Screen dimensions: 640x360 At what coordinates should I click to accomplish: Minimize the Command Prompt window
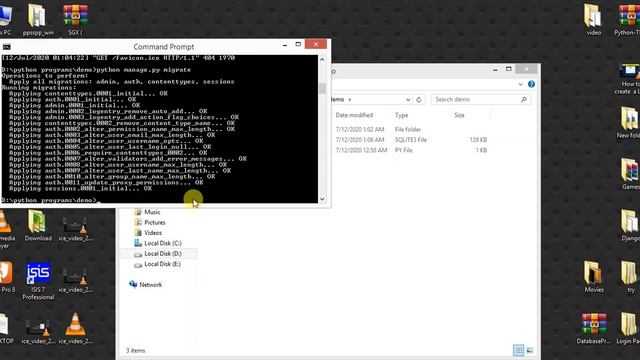point(285,44)
